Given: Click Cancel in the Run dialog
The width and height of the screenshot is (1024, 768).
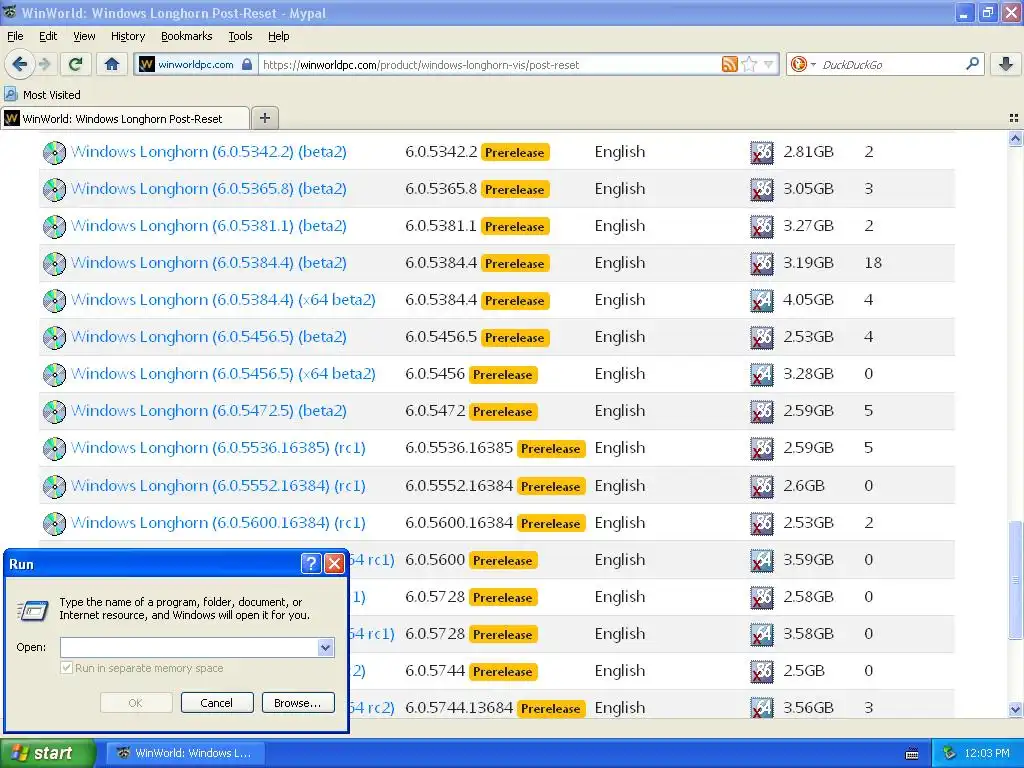Looking at the screenshot, I should [x=216, y=703].
